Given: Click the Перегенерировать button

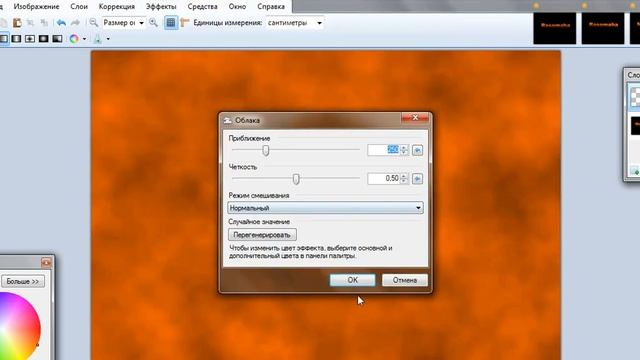Looking at the screenshot, I should click(x=262, y=235).
